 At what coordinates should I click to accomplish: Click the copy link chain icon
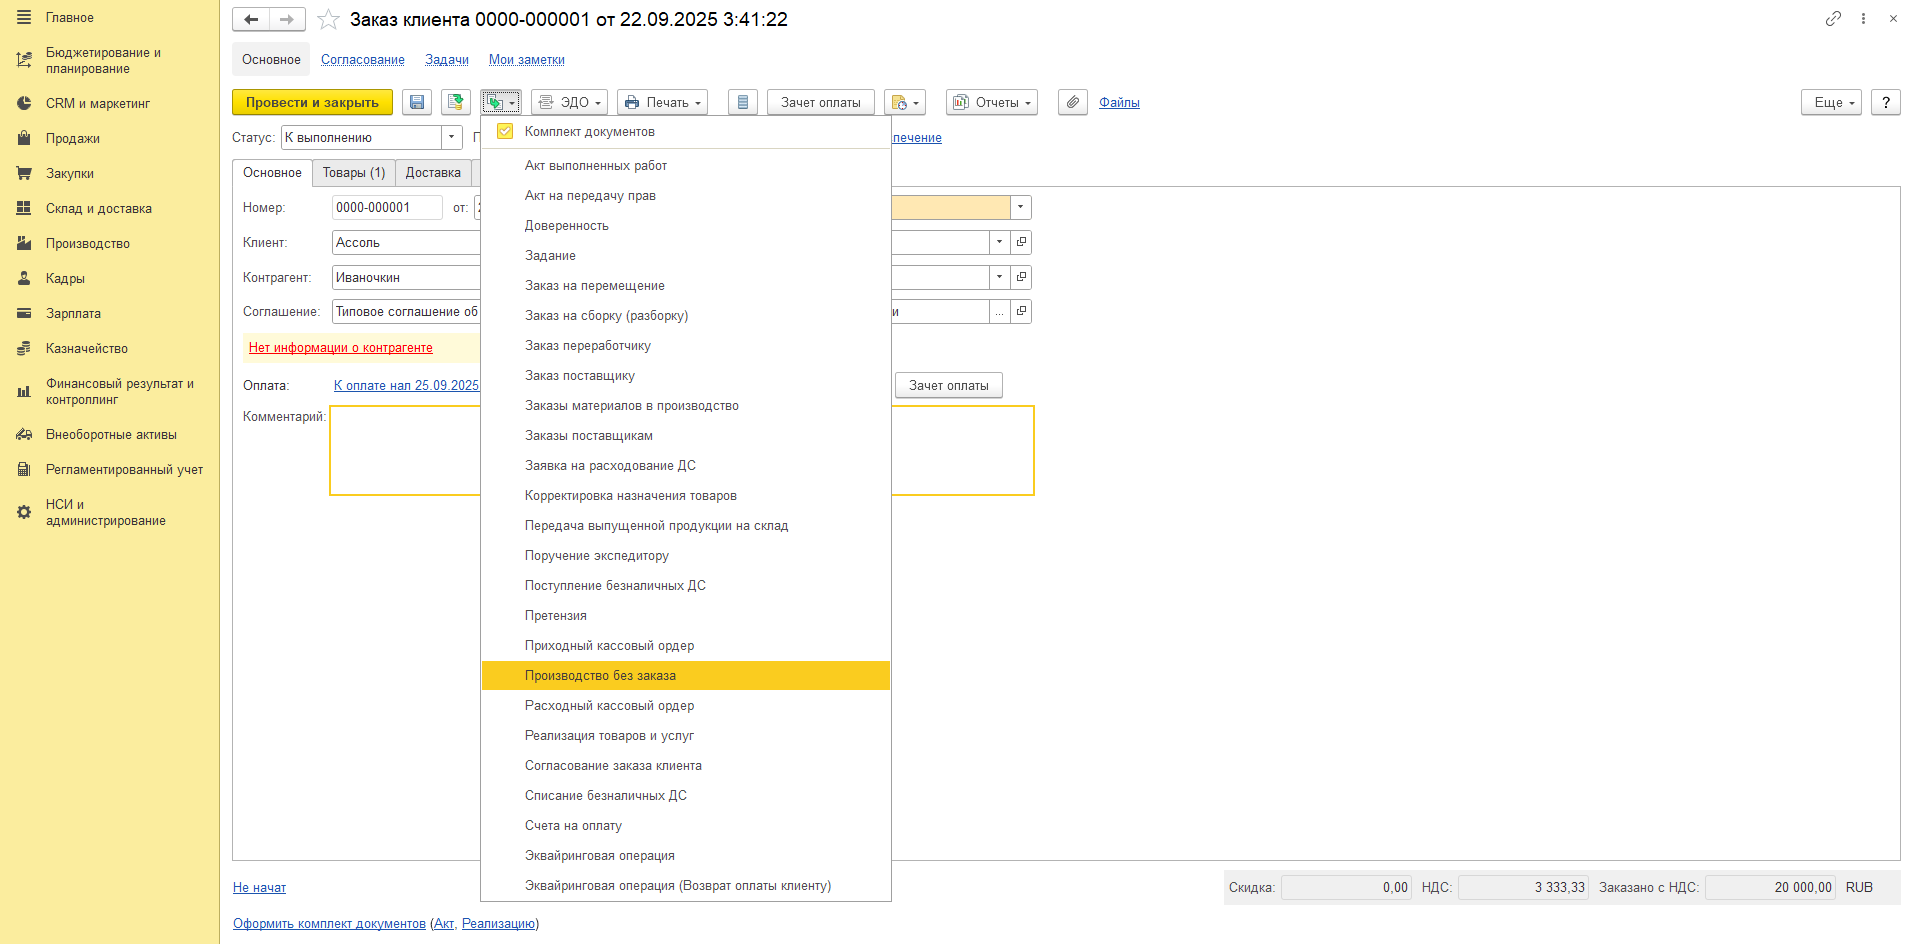pyautogui.click(x=1832, y=19)
